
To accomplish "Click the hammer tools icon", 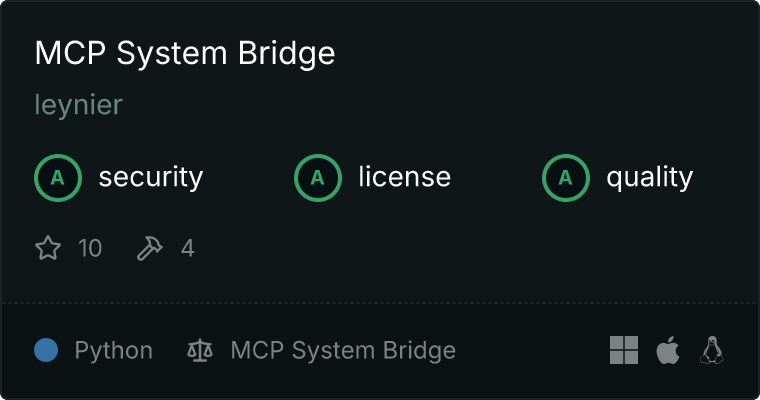I will coord(150,248).
